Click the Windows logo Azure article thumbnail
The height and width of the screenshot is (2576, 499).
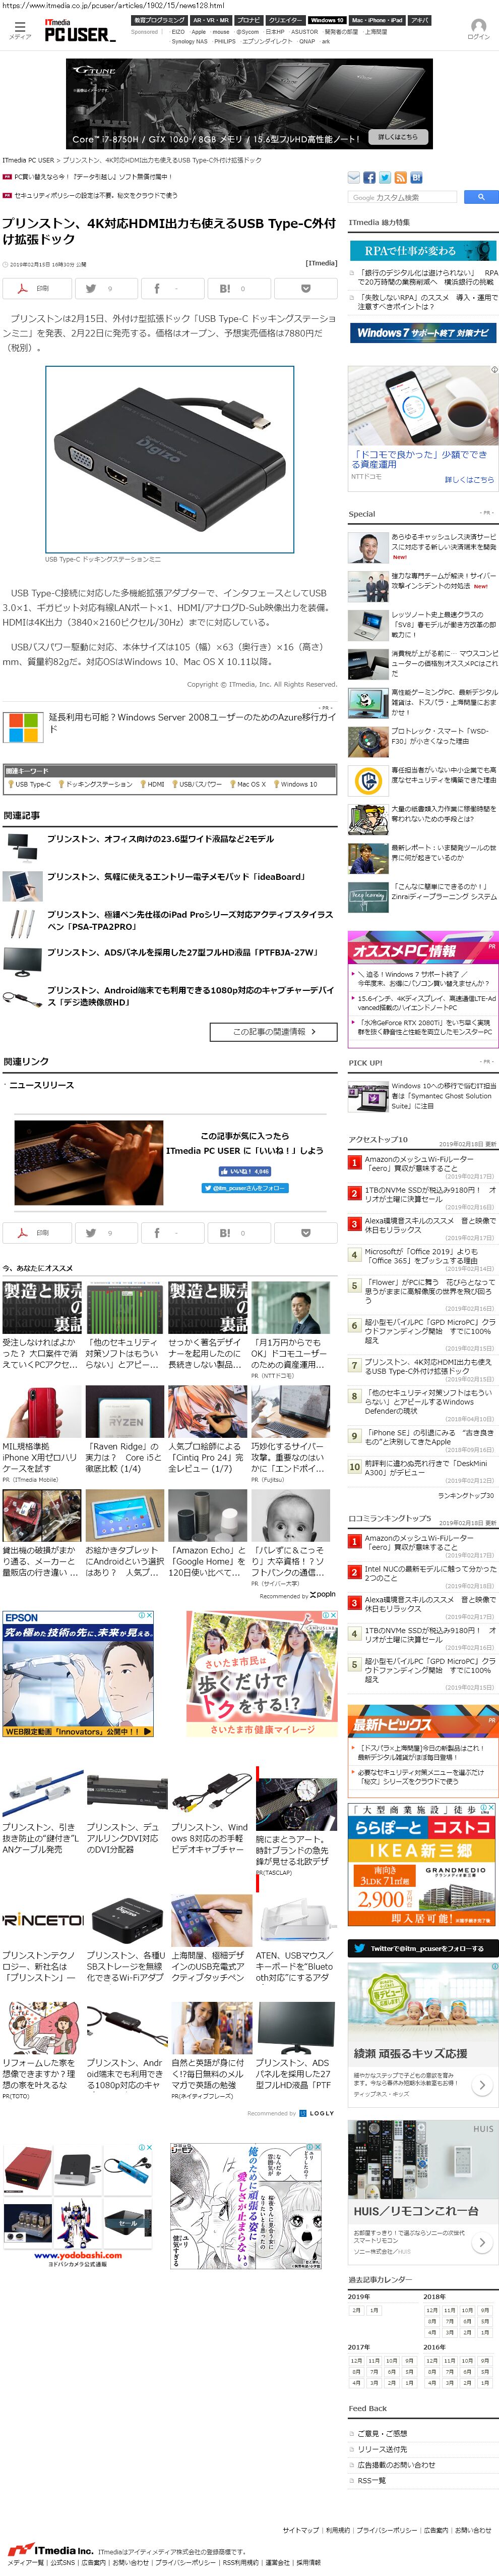23,727
